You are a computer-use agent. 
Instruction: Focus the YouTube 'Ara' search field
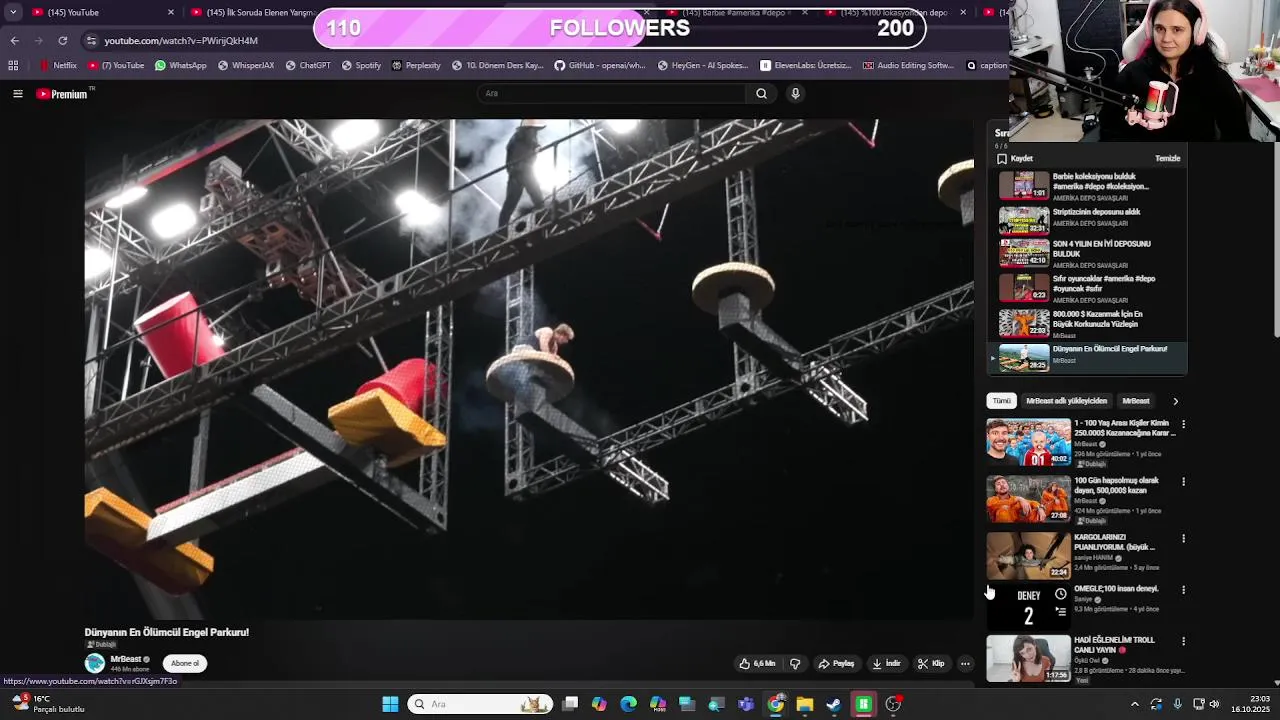[x=612, y=93]
